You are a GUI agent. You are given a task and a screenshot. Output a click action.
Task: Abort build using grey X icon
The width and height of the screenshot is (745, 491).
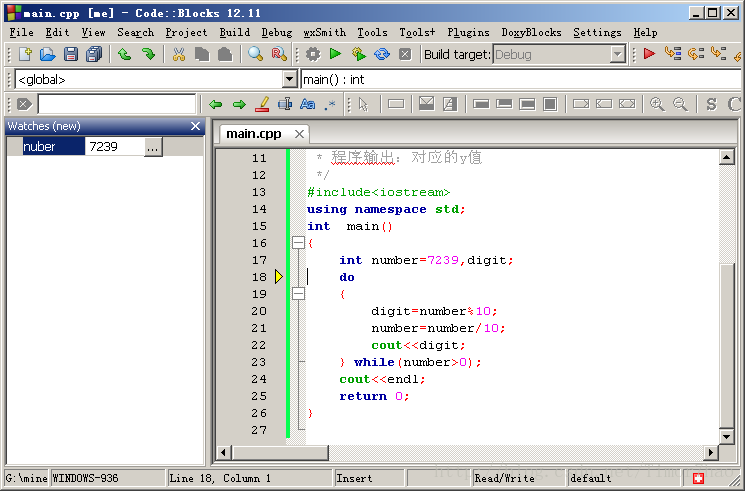405,54
